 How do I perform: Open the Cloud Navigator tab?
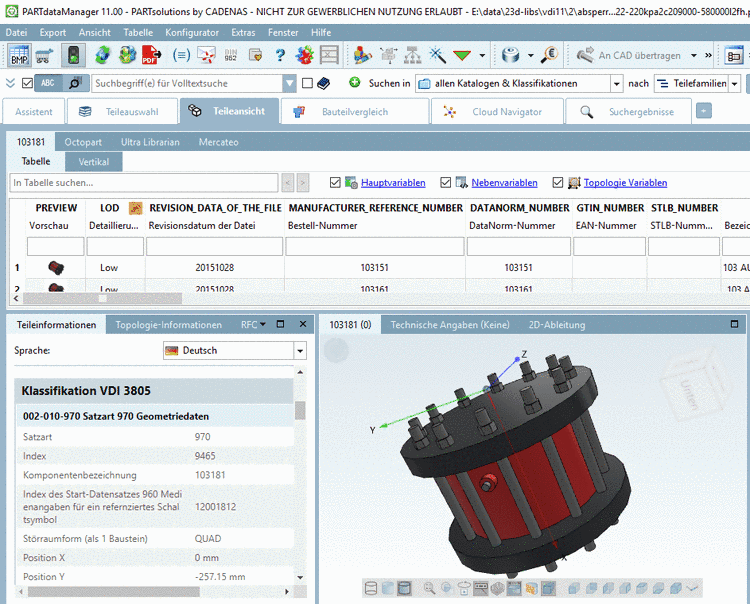(497, 111)
